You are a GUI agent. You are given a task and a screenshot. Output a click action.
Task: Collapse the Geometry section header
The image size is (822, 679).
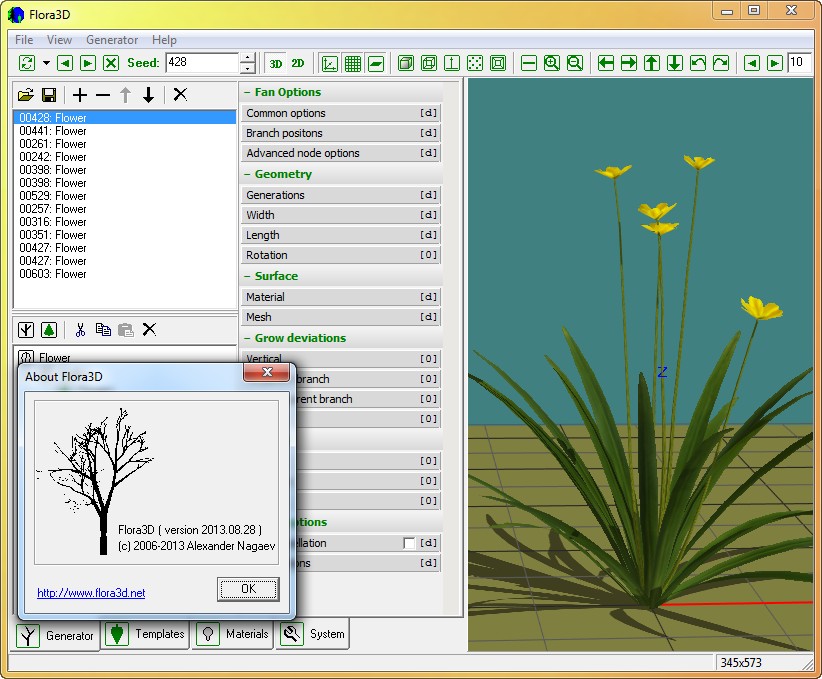(341, 174)
